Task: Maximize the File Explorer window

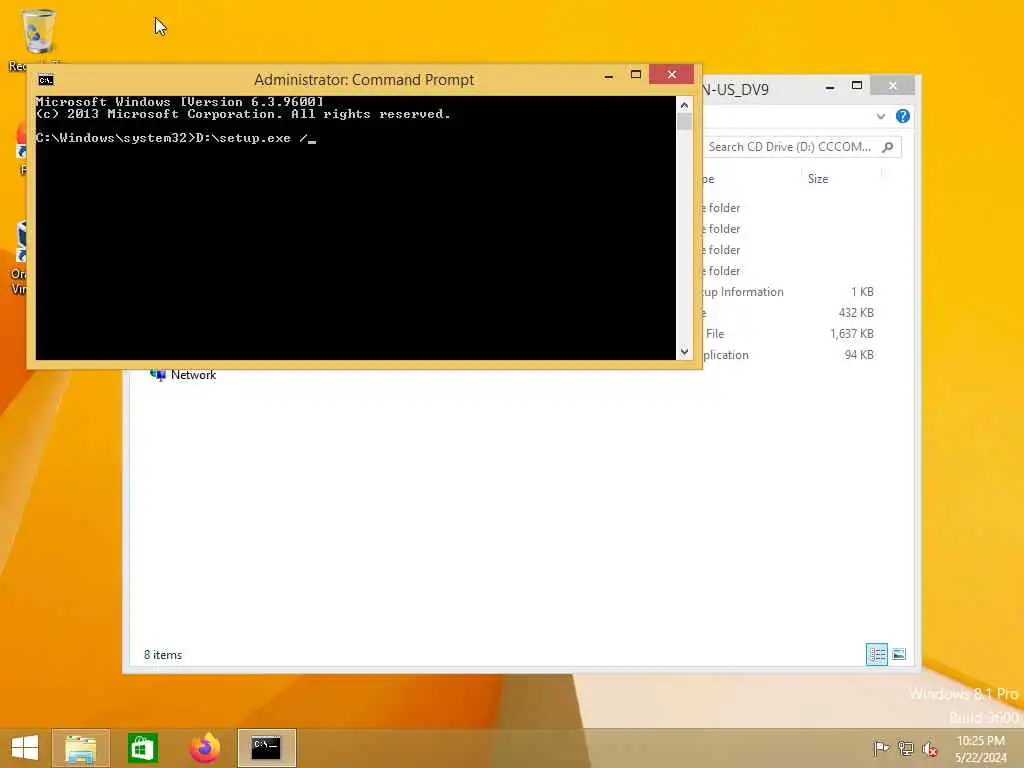Action: click(x=857, y=86)
